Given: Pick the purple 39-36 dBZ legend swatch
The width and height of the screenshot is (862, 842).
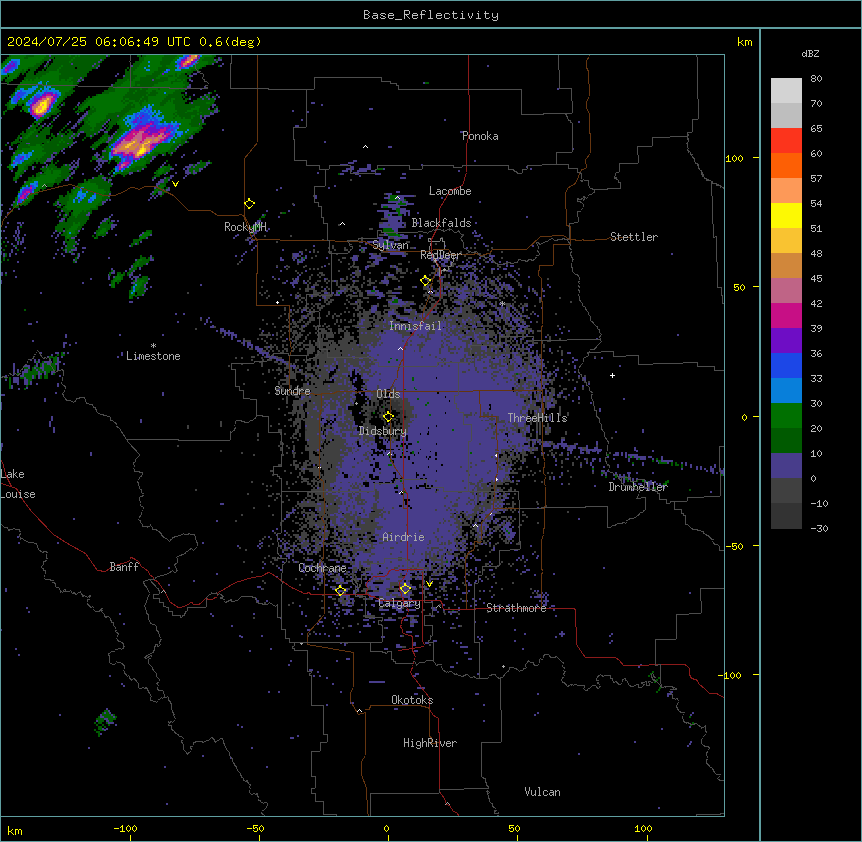Looking at the screenshot, I should pos(786,341).
